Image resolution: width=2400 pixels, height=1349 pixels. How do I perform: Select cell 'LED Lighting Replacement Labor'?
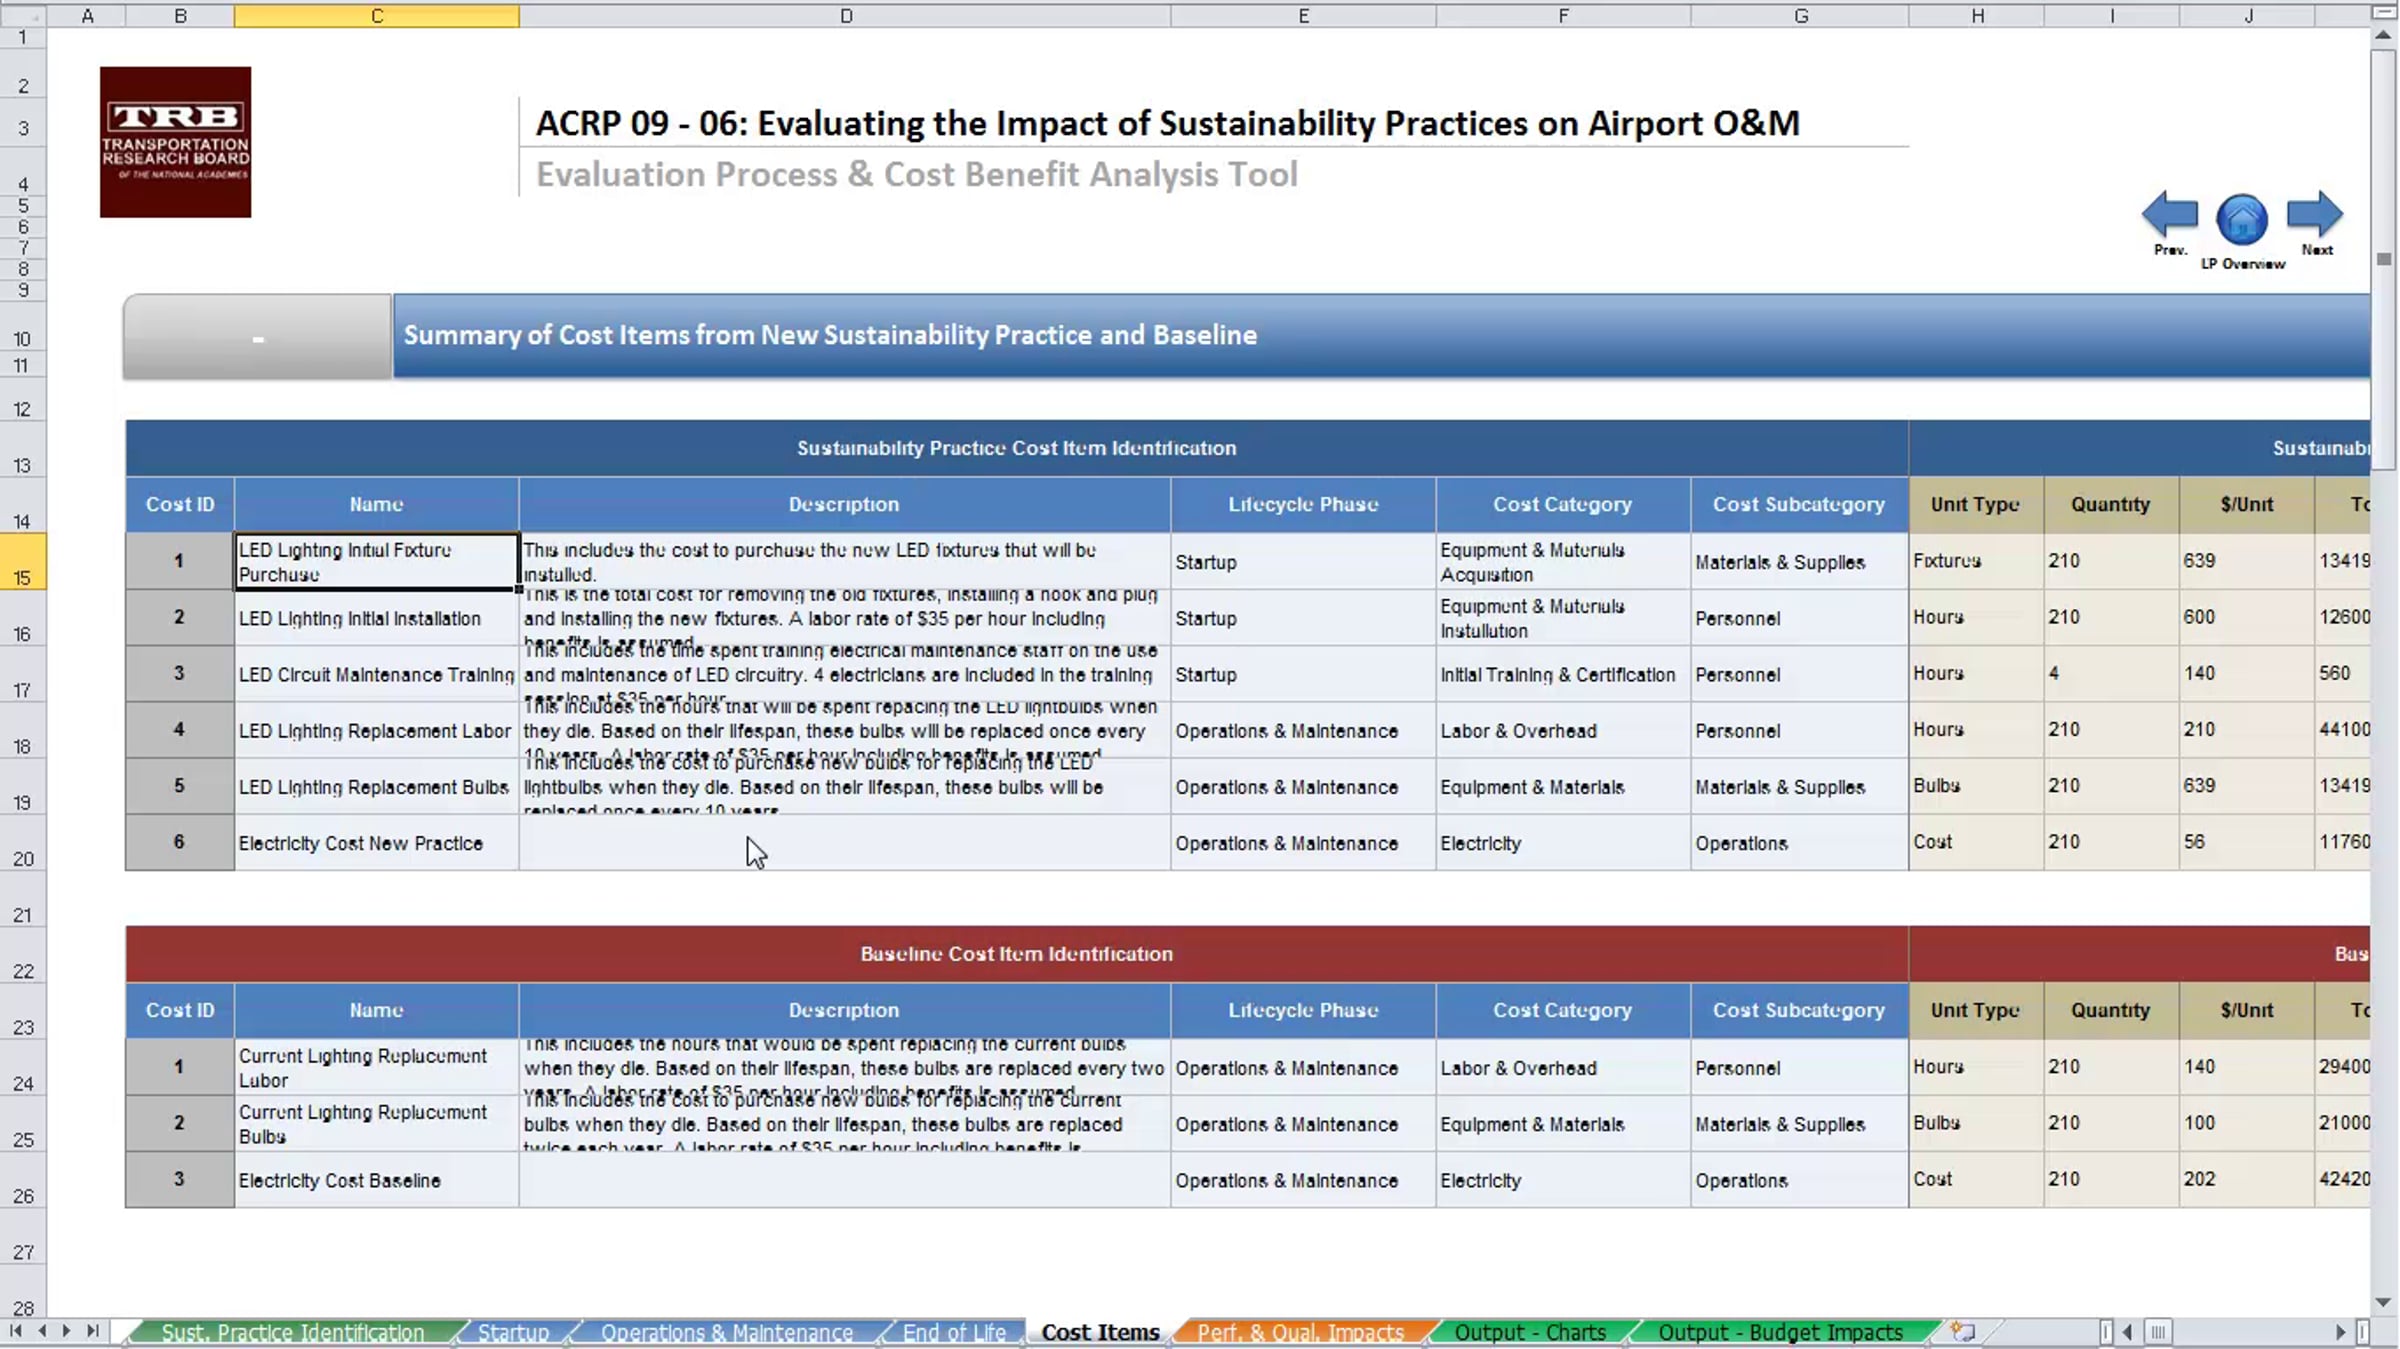[376, 731]
